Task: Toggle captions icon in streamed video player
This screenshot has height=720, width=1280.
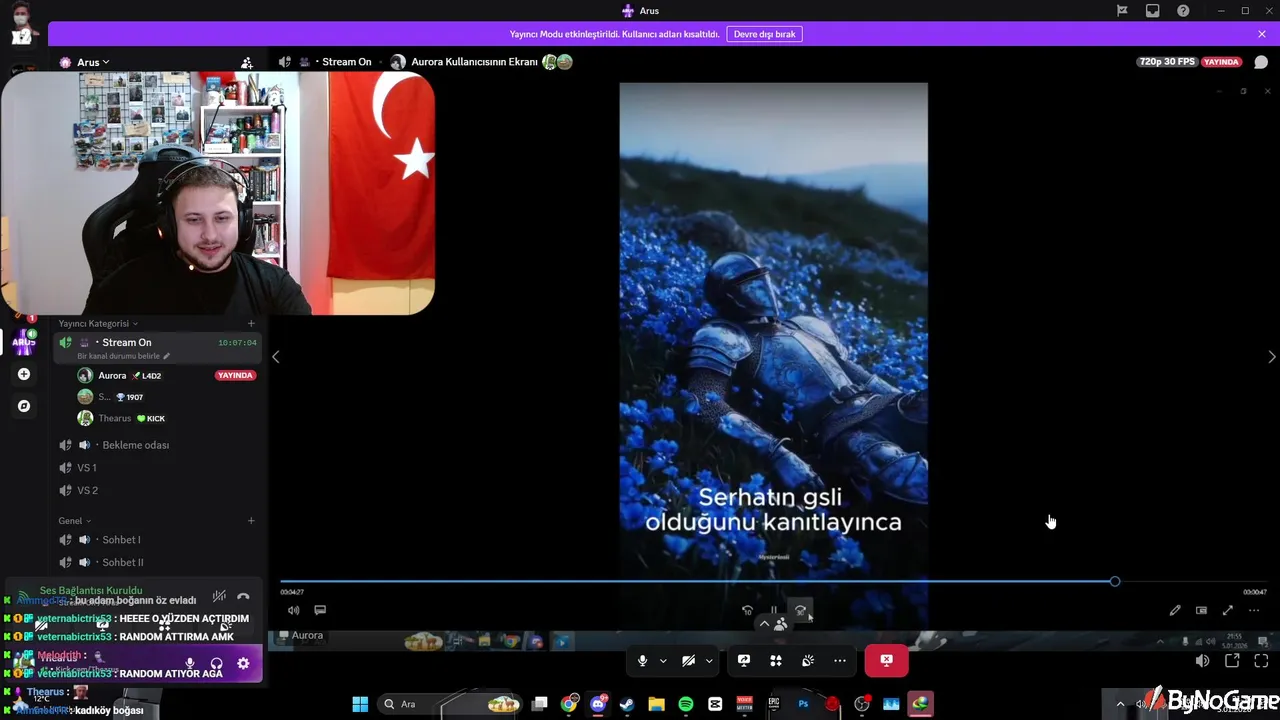Action: coord(320,610)
